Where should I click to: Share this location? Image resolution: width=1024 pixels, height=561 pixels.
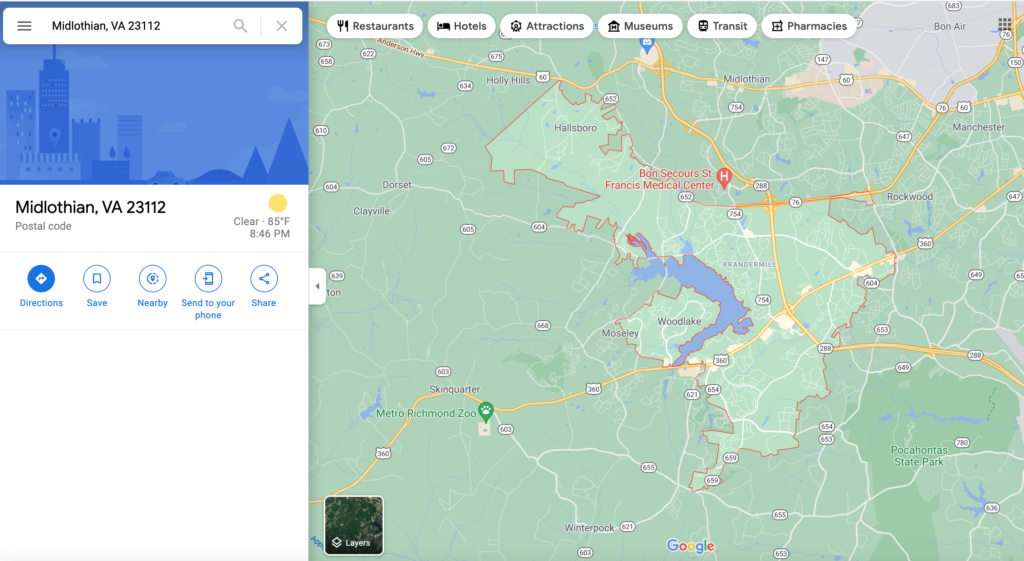264,286
